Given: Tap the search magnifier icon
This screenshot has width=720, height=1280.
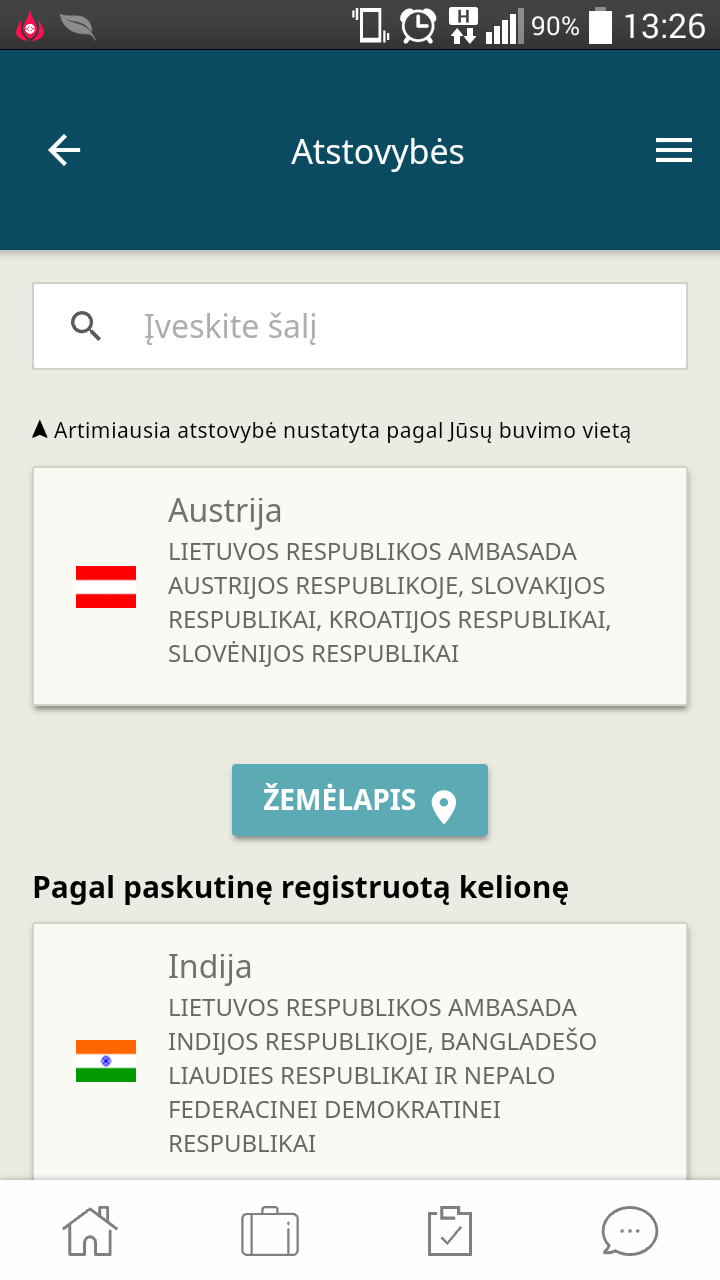Looking at the screenshot, I should click(87, 326).
